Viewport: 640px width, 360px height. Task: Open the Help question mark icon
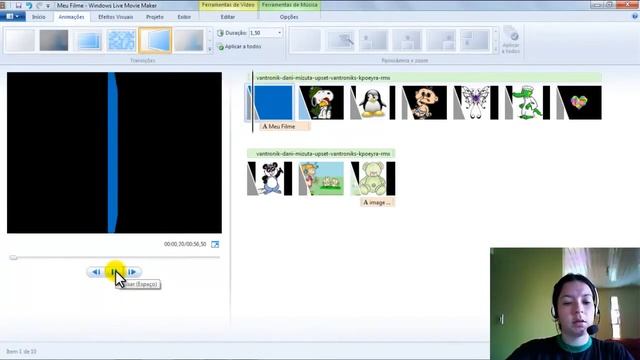pyautogui.click(x=635, y=16)
